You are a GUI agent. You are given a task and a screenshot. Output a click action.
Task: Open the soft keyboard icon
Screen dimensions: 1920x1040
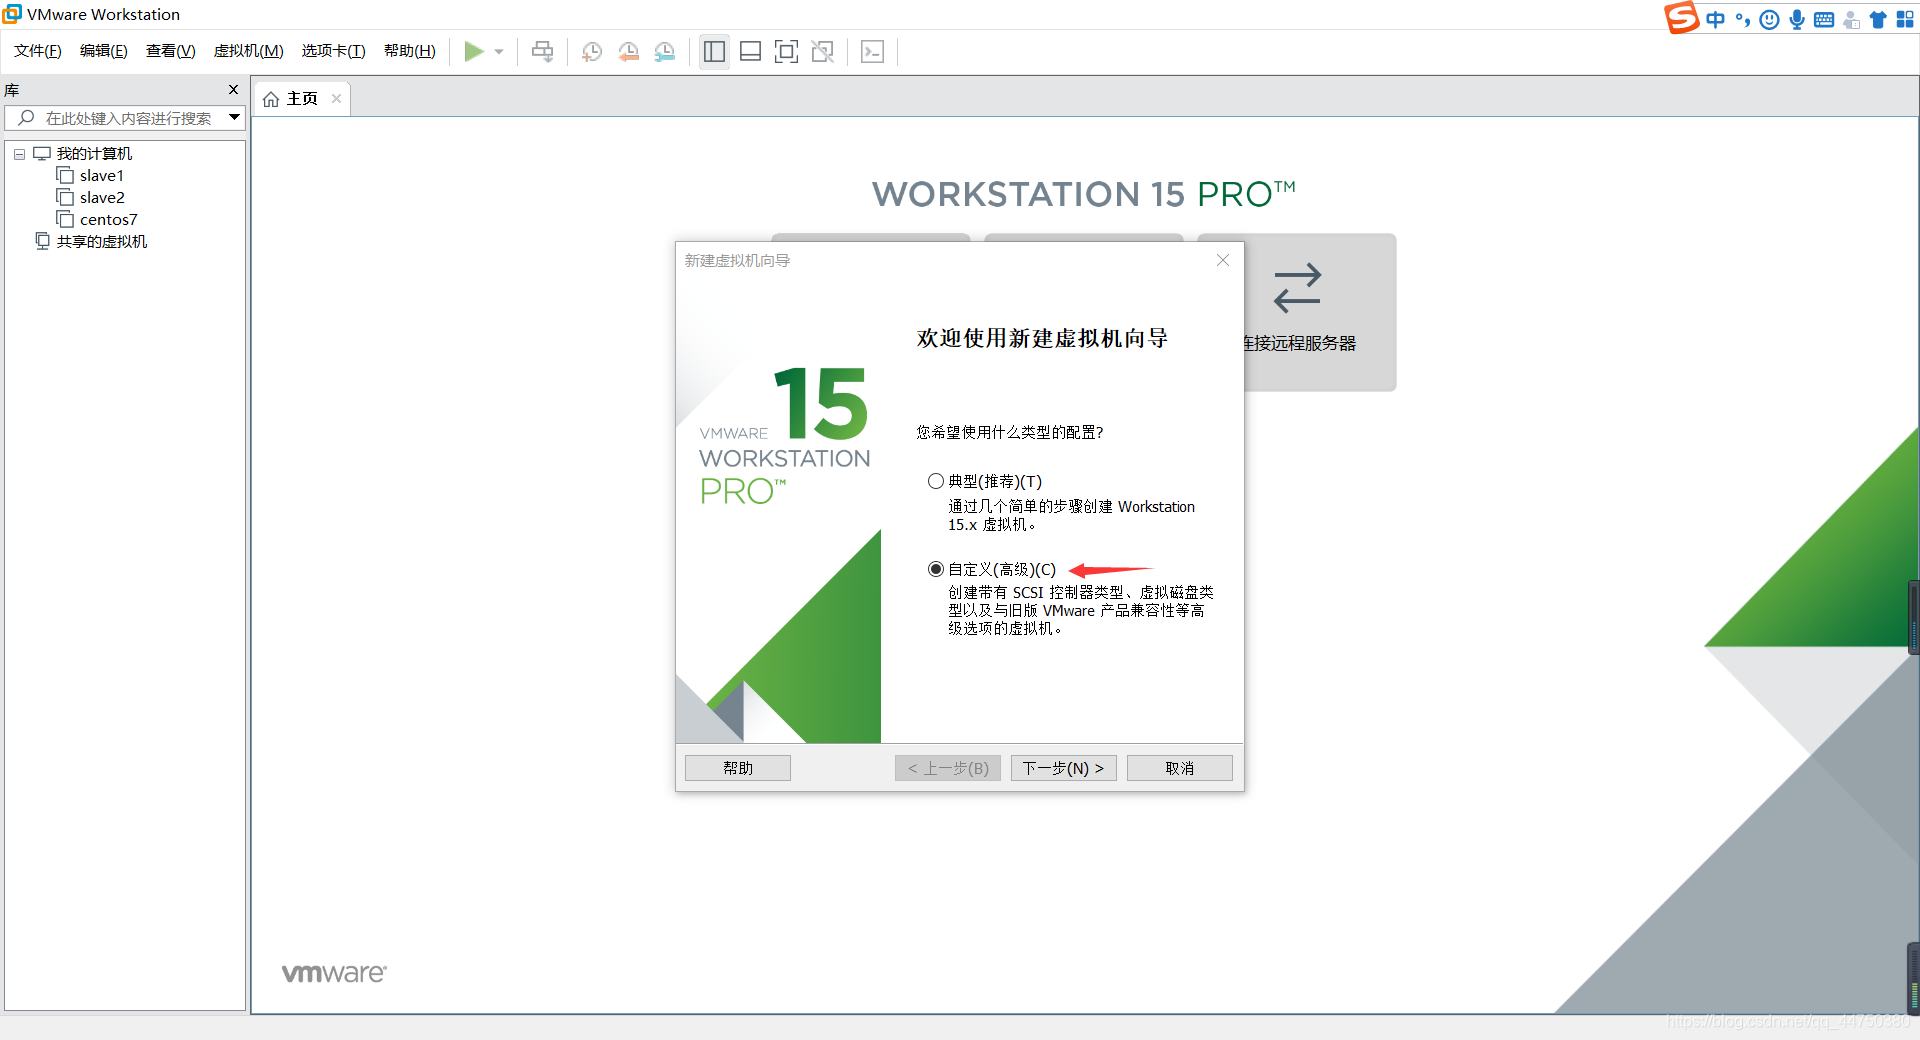click(x=1824, y=19)
